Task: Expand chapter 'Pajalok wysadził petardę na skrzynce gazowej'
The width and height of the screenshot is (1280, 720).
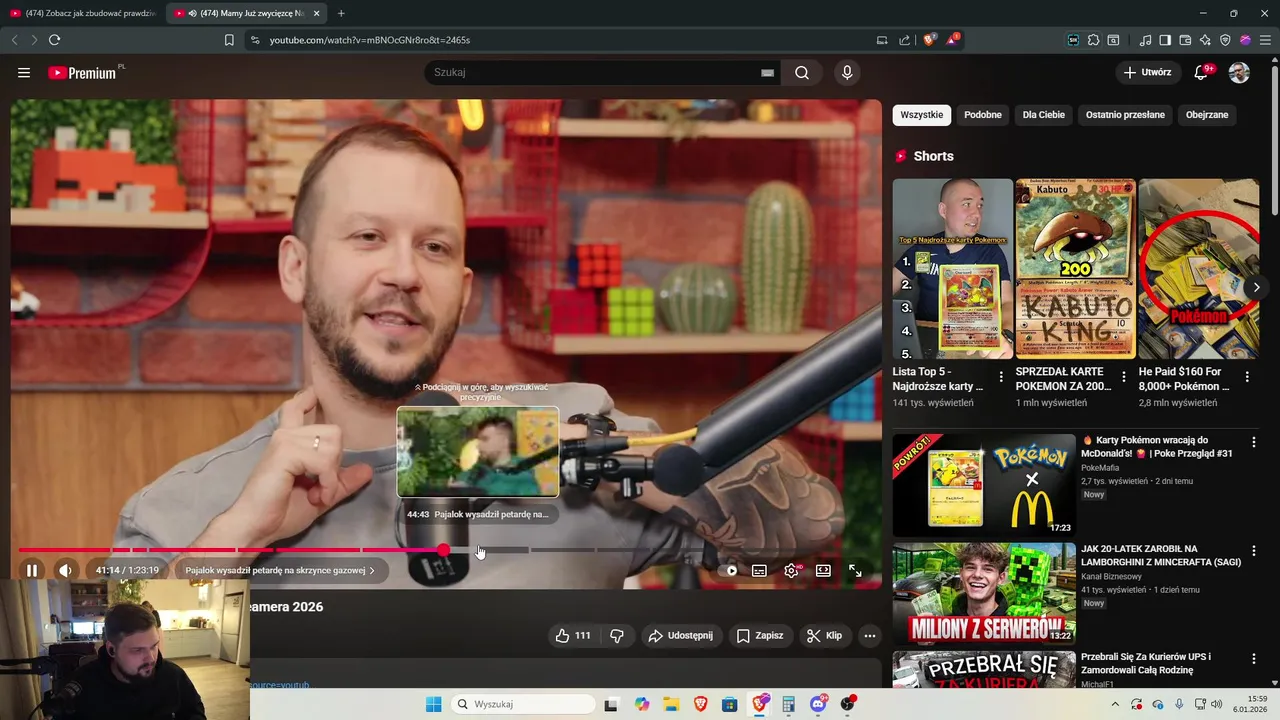Action: pyautogui.click(x=280, y=570)
